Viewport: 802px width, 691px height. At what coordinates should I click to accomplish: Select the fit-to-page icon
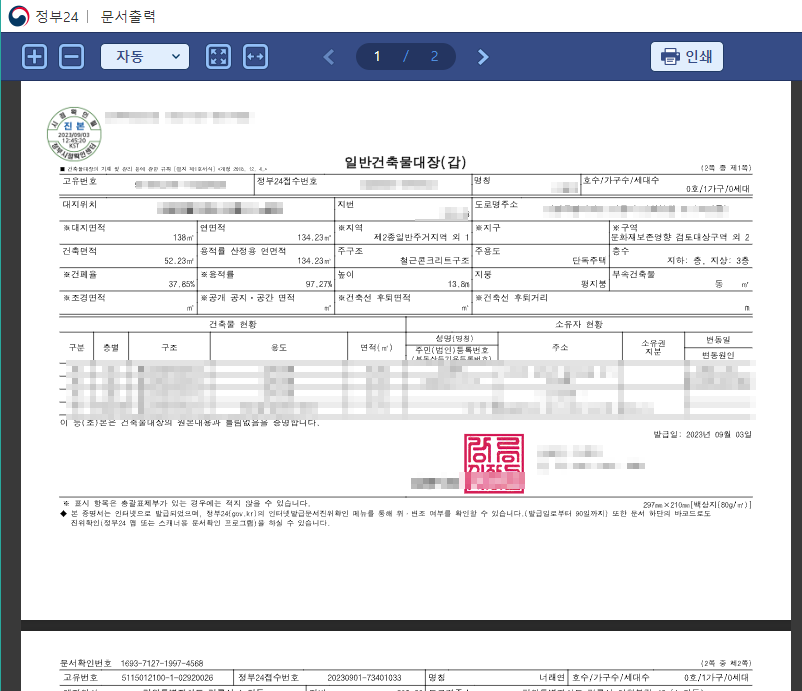219,55
